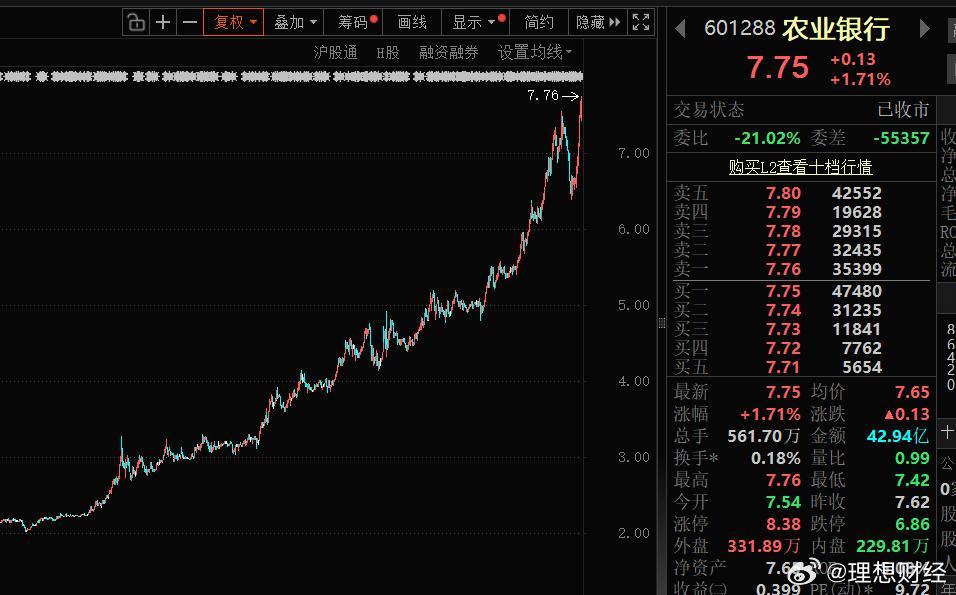Screen dimensions: 956x595
Task: Click the lock icon in chart toolbar
Action: pyautogui.click(x=135, y=23)
